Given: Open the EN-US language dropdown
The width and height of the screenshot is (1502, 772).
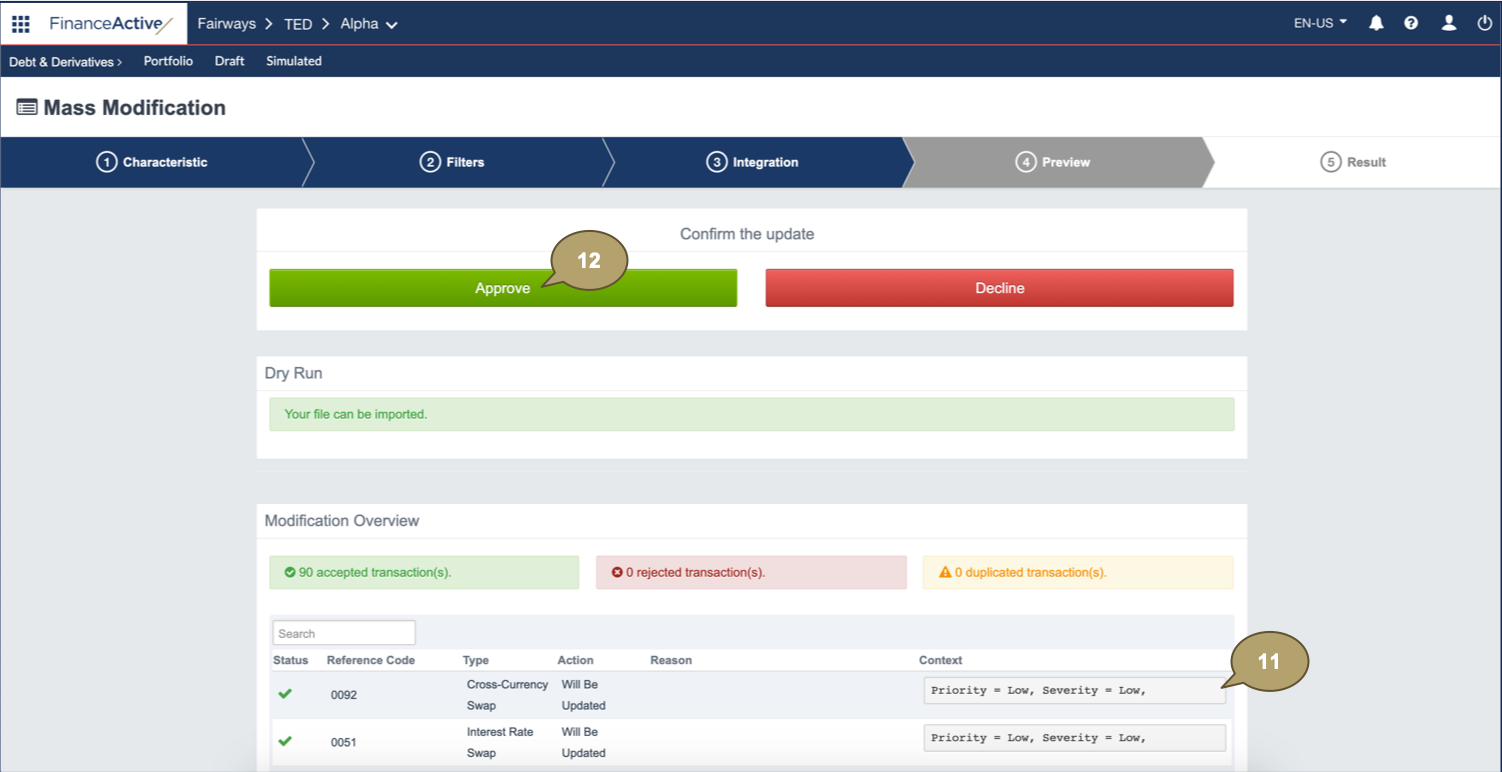Looking at the screenshot, I should tap(1320, 23).
